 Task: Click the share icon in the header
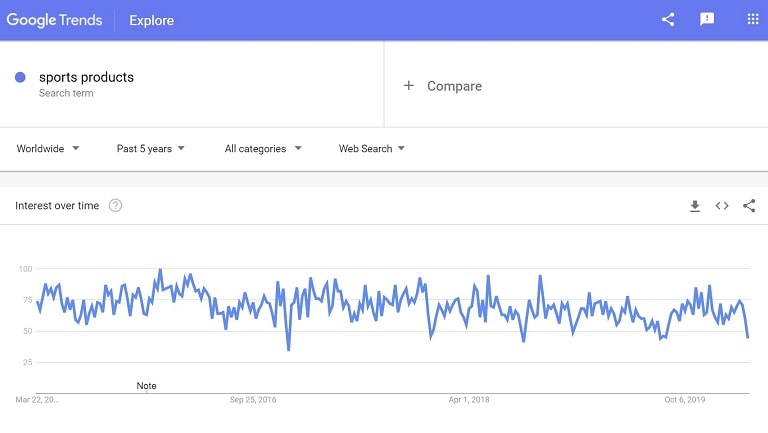coord(668,20)
